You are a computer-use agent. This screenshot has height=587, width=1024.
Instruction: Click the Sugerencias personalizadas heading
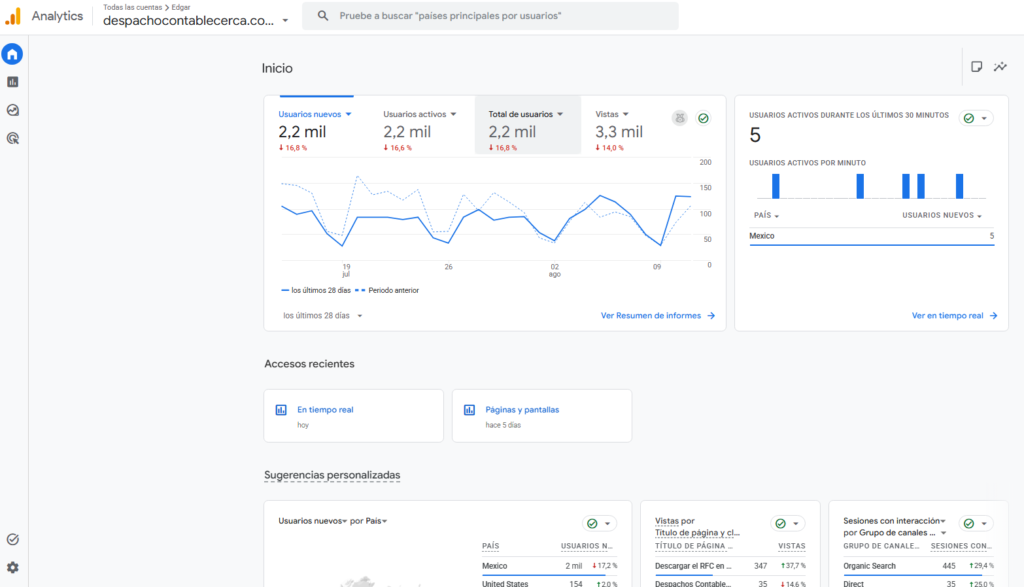[332, 475]
